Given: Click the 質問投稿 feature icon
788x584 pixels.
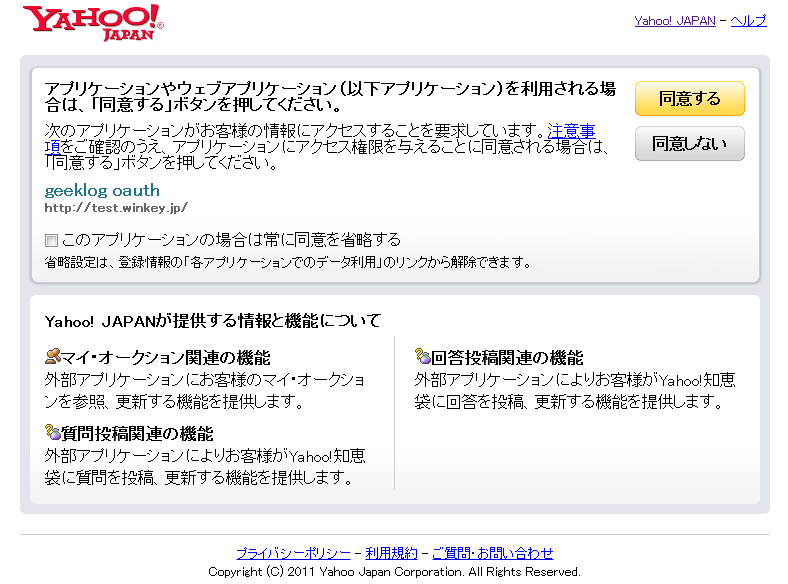Looking at the screenshot, I should [x=53, y=433].
